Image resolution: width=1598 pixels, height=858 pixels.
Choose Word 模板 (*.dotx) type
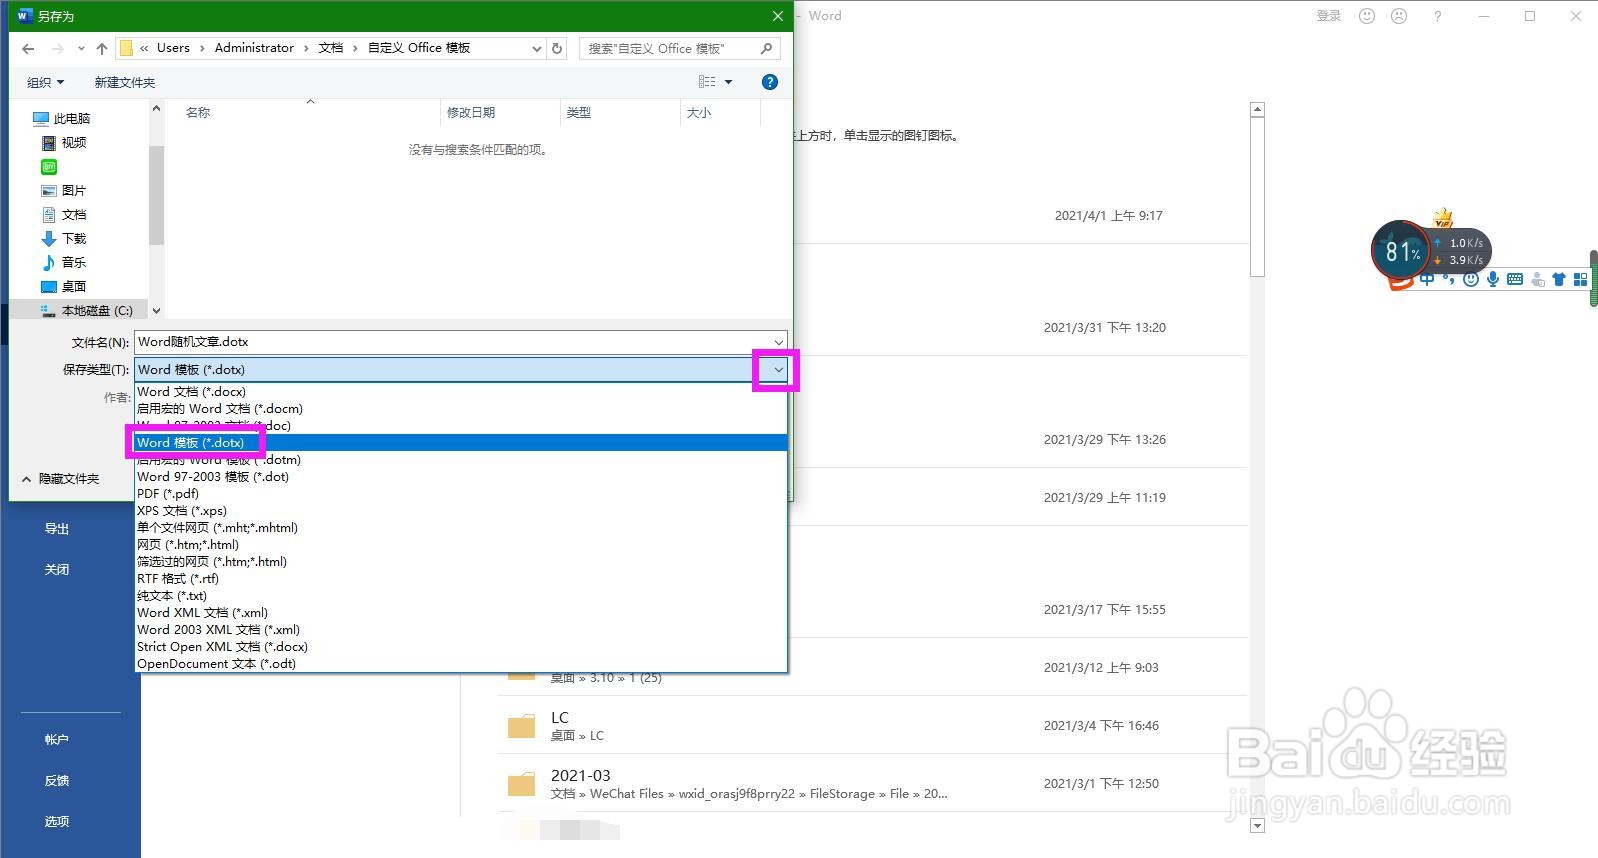(461, 442)
